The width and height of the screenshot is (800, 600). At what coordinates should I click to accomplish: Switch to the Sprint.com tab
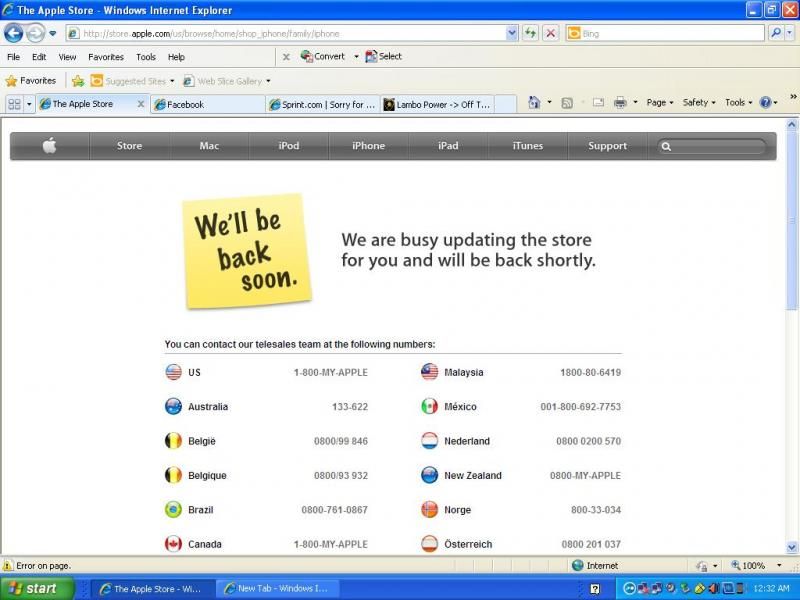click(x=322, y=104)
